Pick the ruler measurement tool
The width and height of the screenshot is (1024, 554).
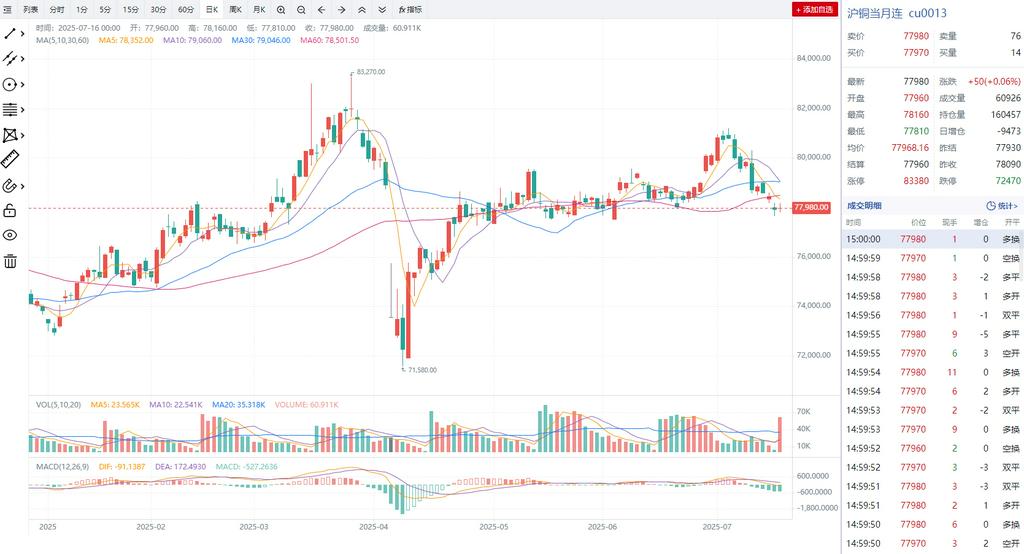pos(10,159)
